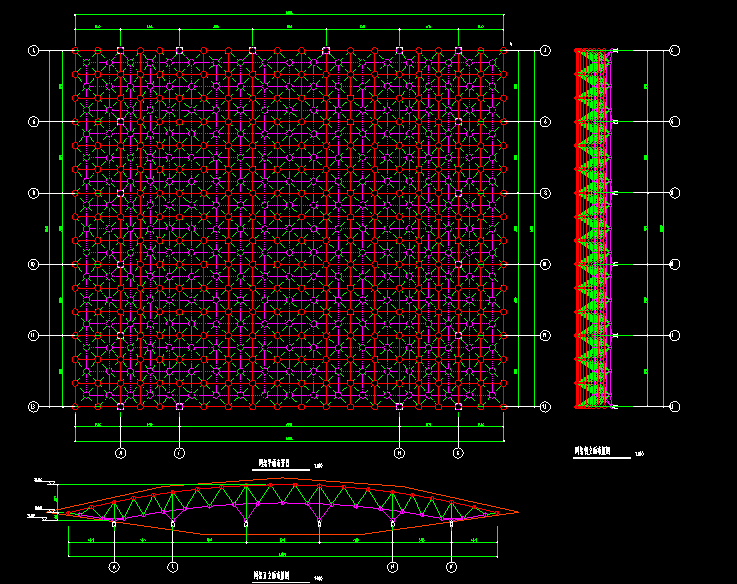This screenshot has height=584, width=737.
Task: Select the bottom-left axis bubble of the plan view
Action: click(33, 407)
